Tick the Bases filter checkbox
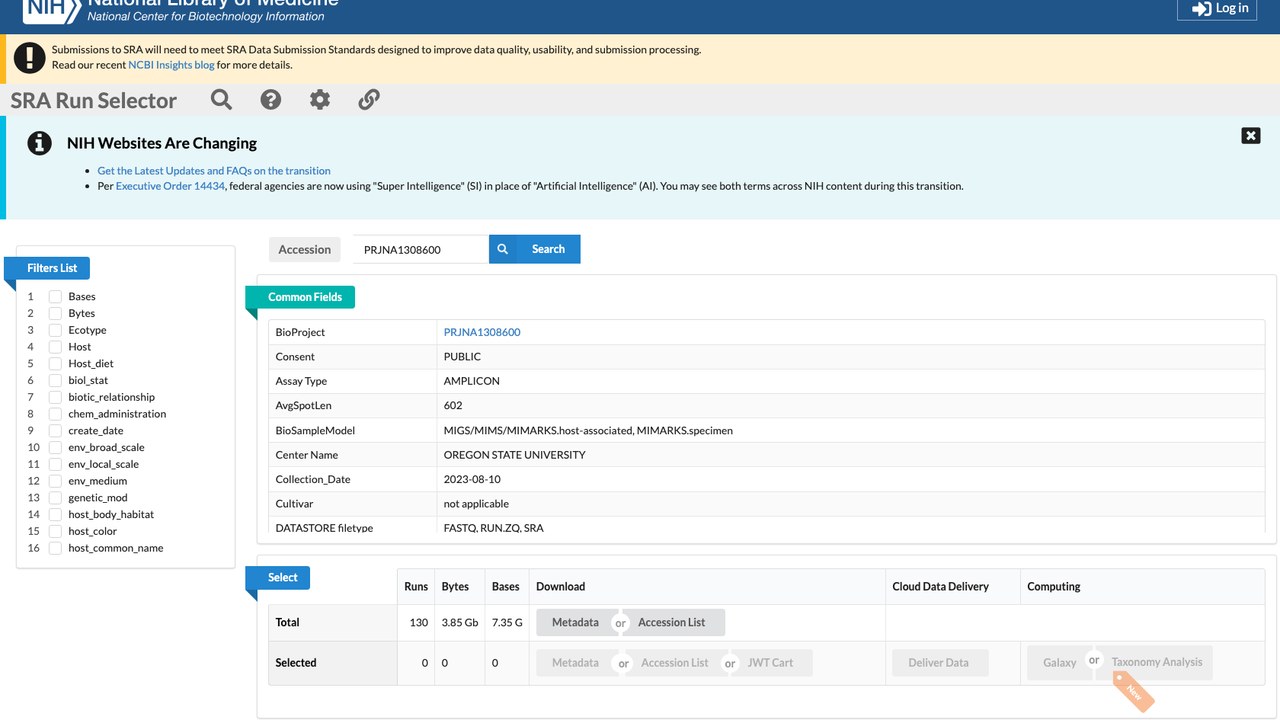 pyautogui.click(x=56, y=297)
